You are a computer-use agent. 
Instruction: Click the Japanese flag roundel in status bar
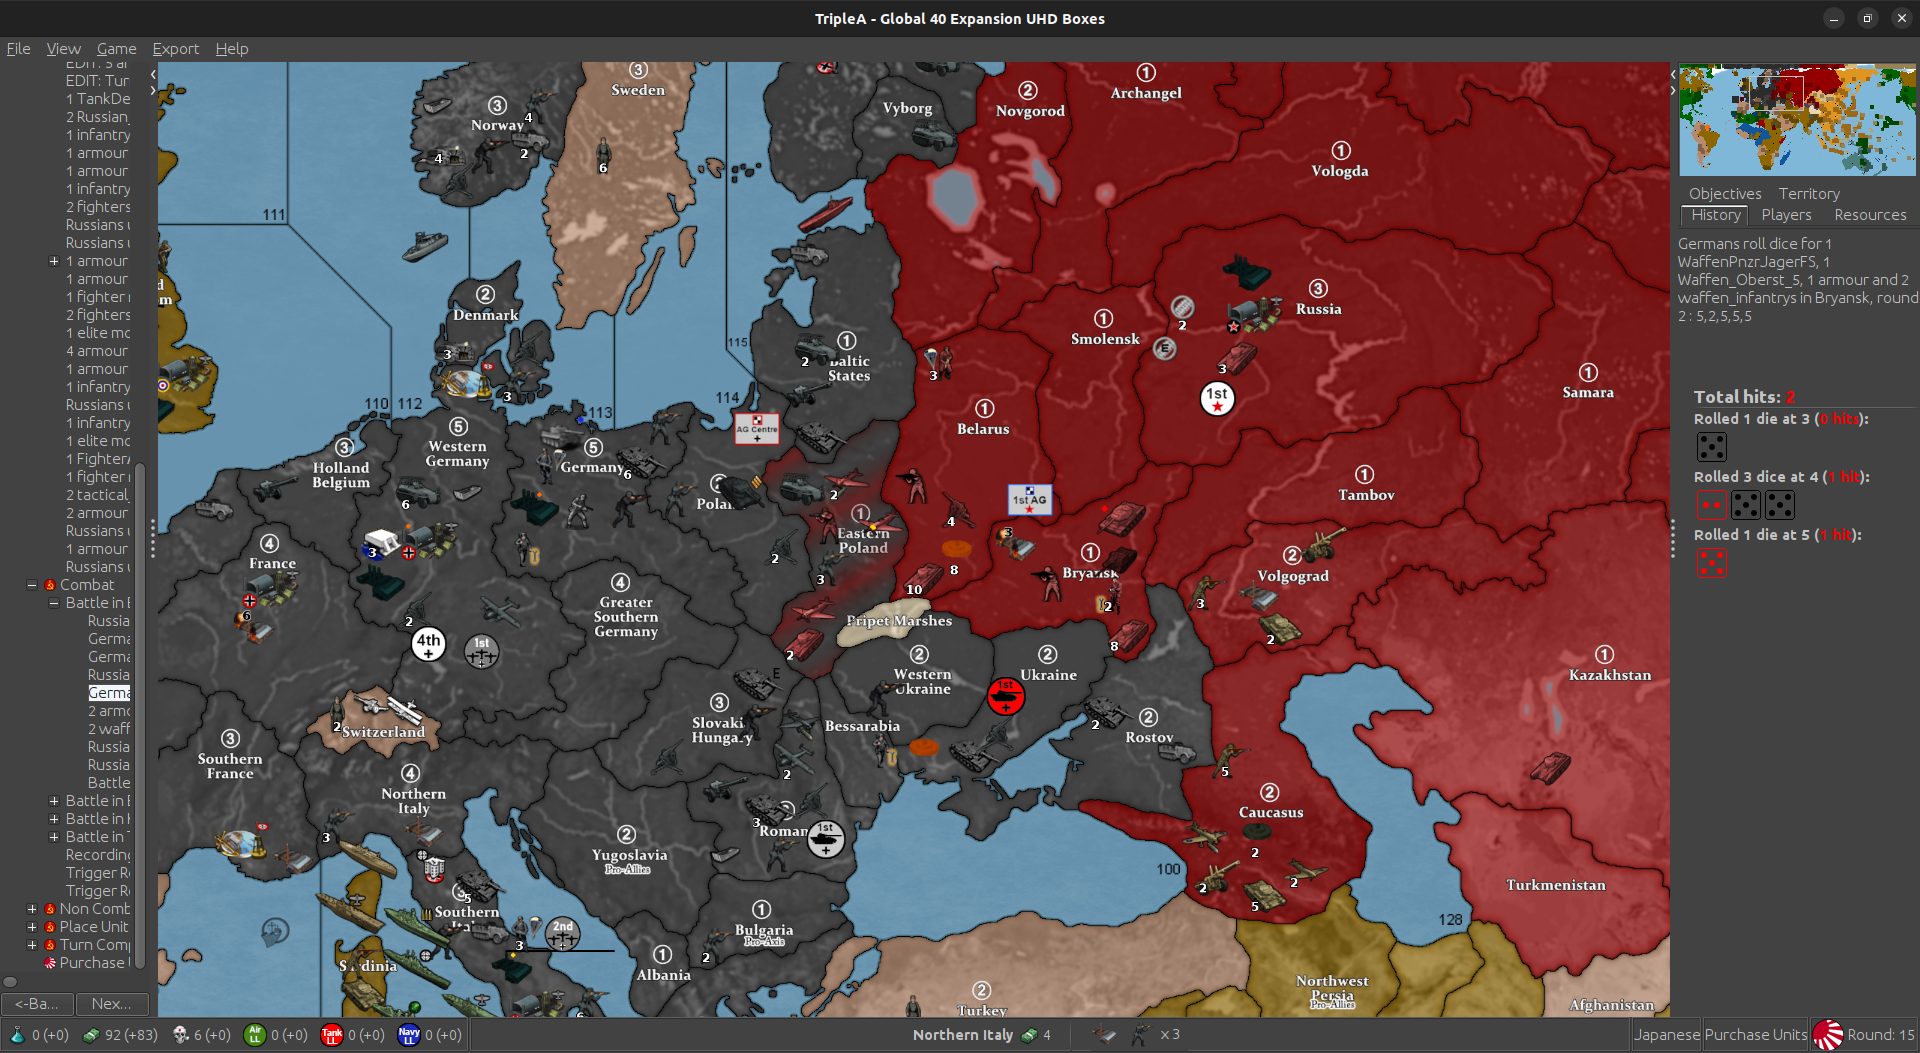pyautogui.click(x=1828, y=1035)
